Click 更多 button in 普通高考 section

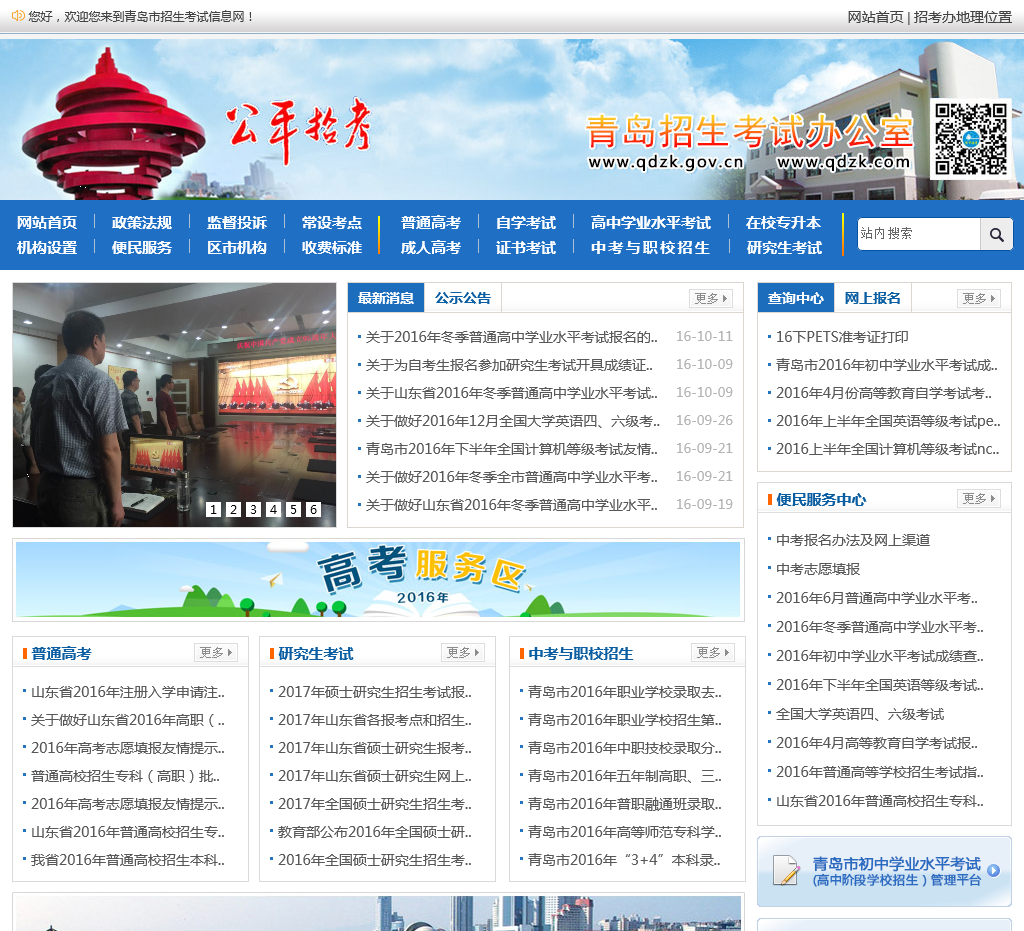[216, 652]
